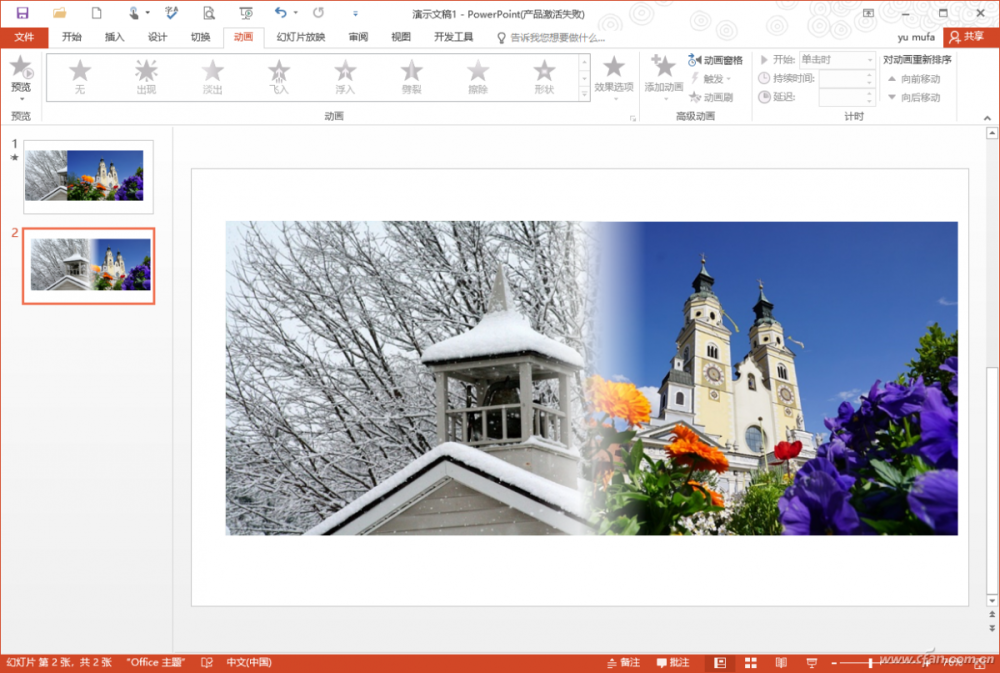The width and height of the screenshot is (1000, 673).
Task: Expand the animation gallery more button
Action: pos(584,94)
